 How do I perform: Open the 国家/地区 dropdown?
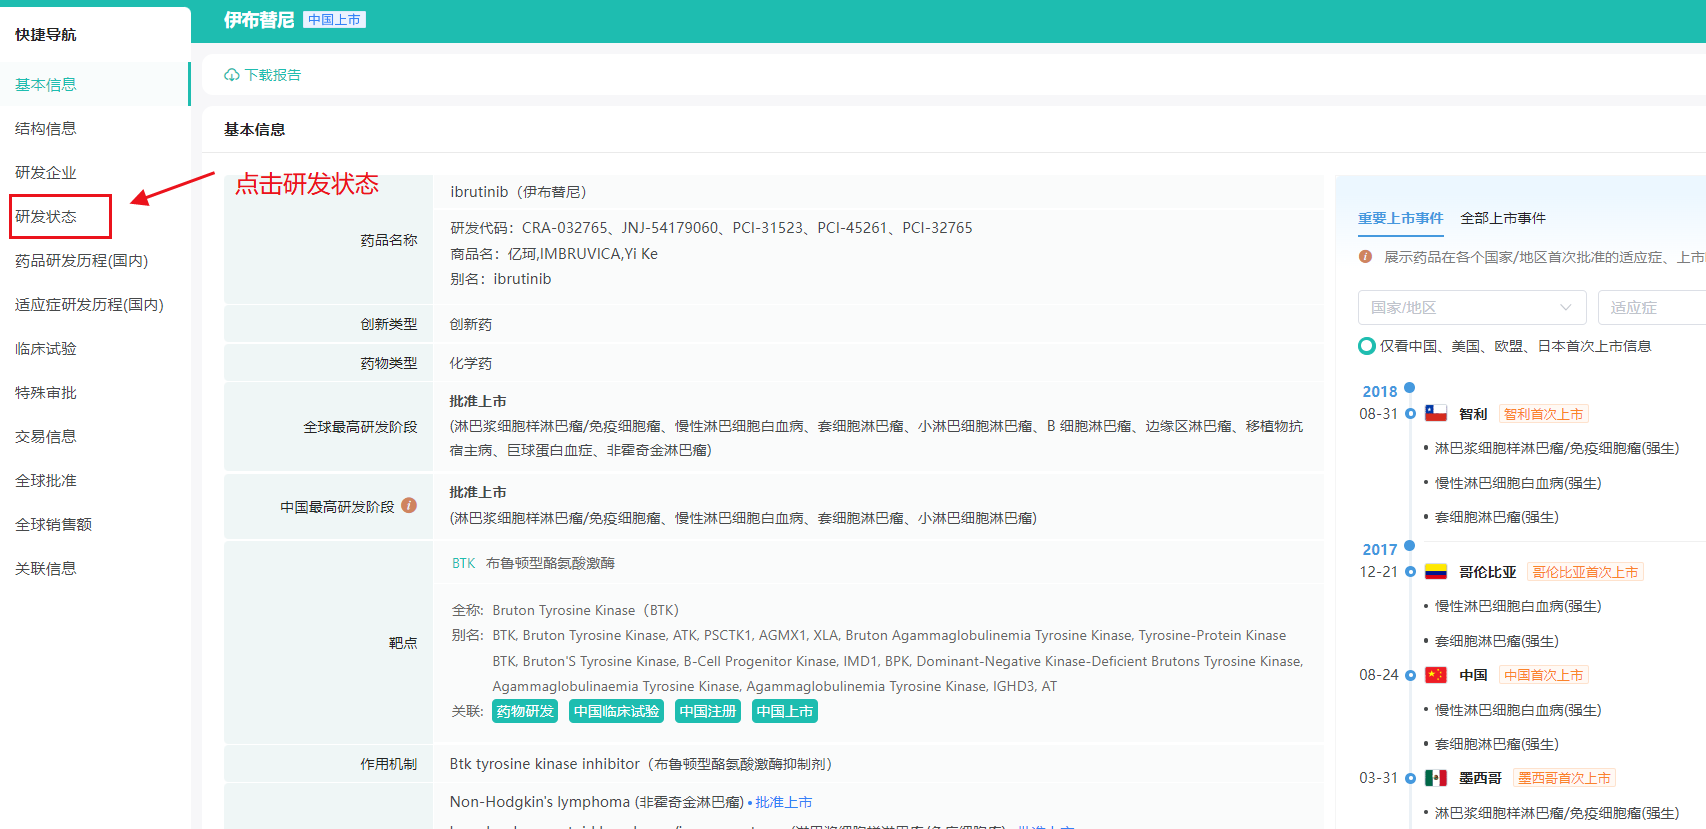(1472, 307)
